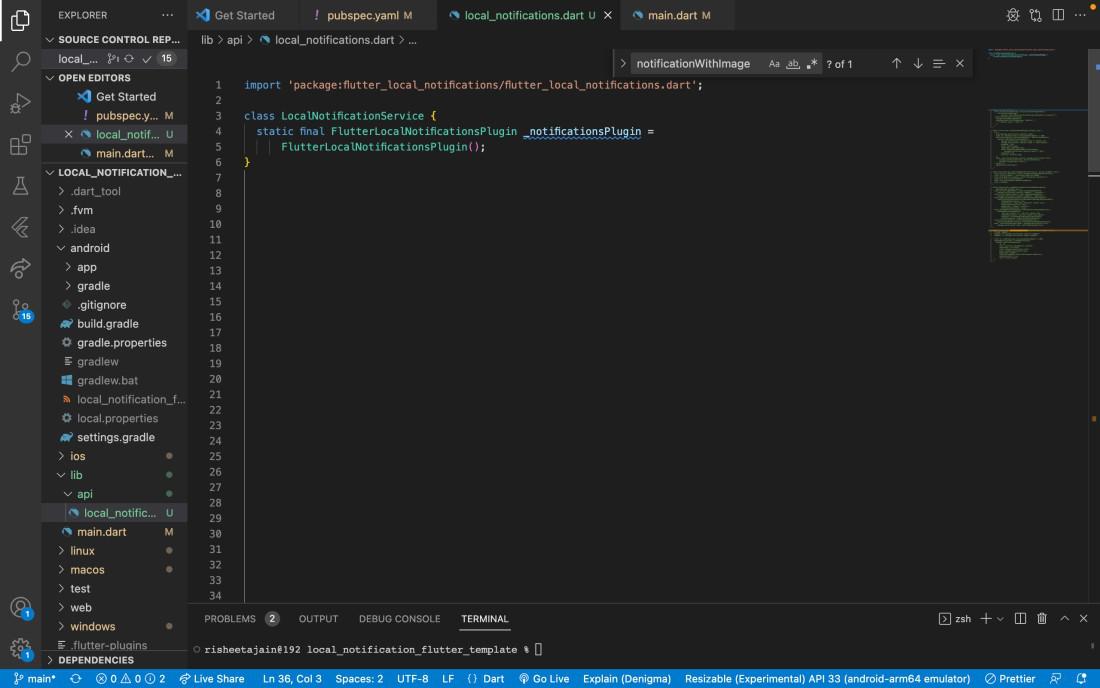1100x688 pixels.
Task: Click Prettier in status bar
Action: [1010, 679]
